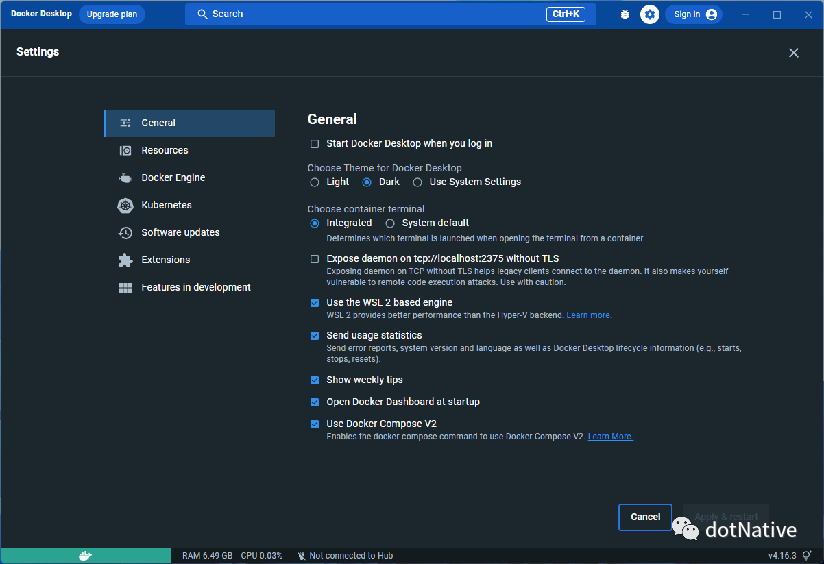
Task: Click the not connected plug icon
Action: click(301, 556)
